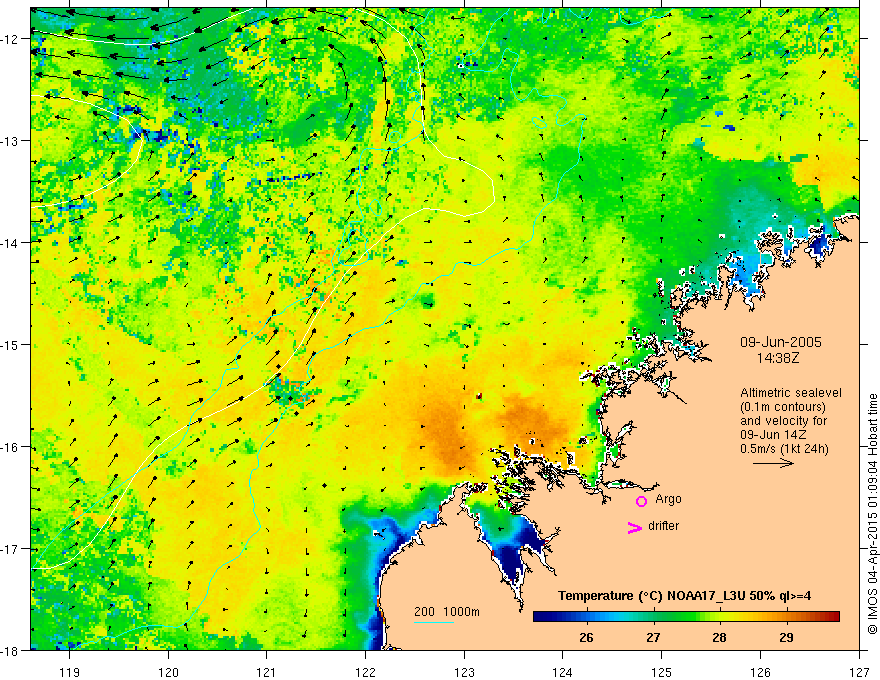The height and width of the screenshot is (680, 880).
Task: Click the '0.5m/s (1kt 24h)' text
Action: point(784,449)
